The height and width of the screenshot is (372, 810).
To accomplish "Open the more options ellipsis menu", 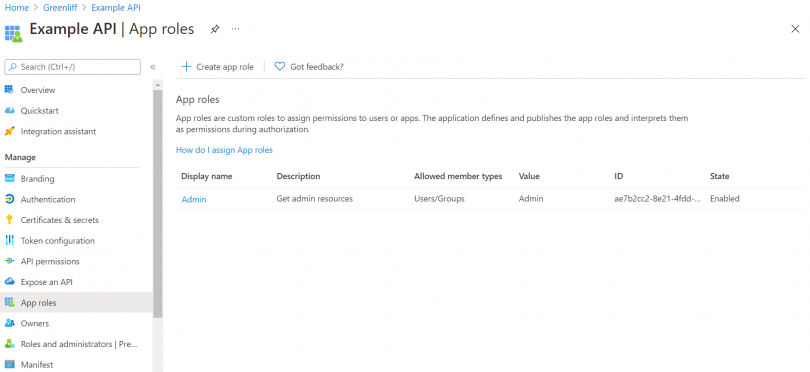I will point(236,29).
